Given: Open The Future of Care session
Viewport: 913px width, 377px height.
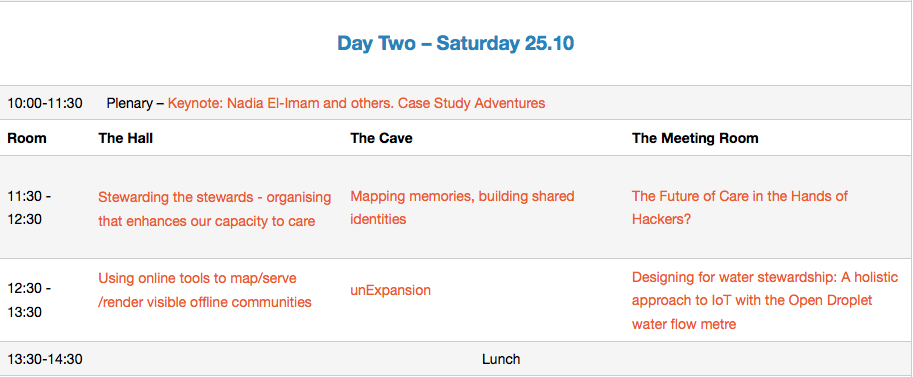Looking at the screenshot, I should point(739,208).
